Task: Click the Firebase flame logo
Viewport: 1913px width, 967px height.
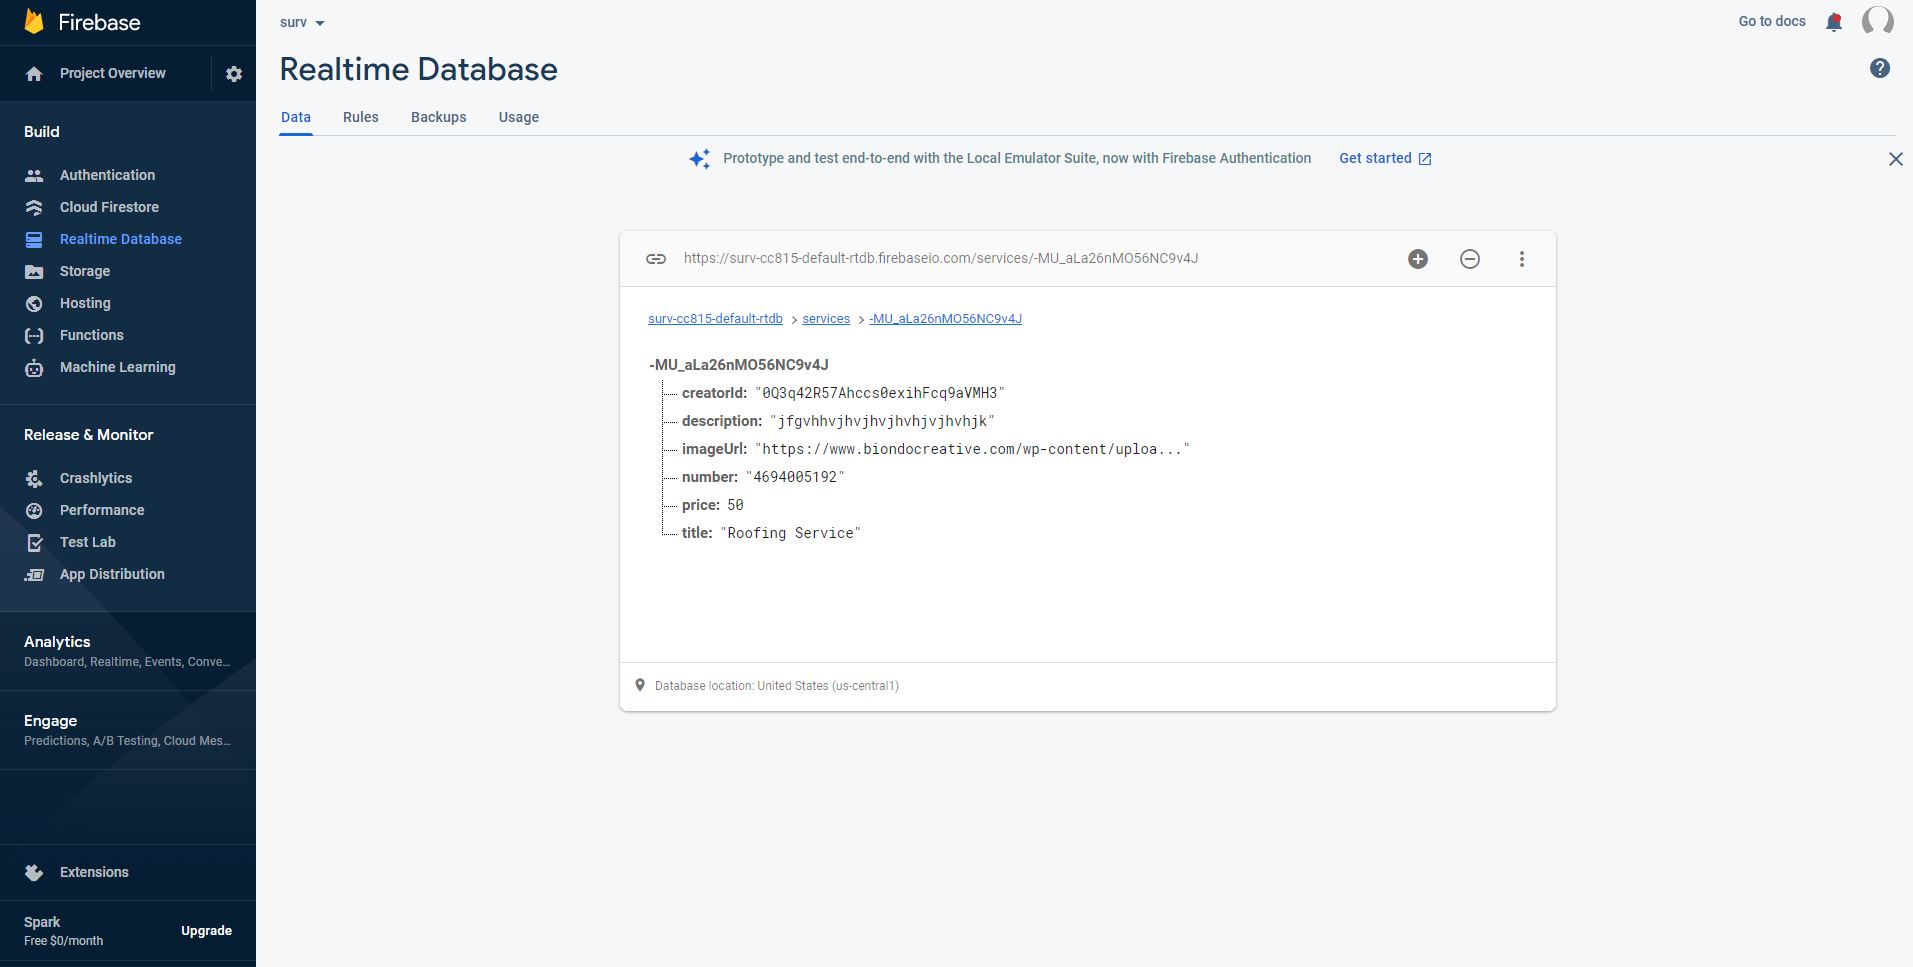Action: (x=34, y=22)
